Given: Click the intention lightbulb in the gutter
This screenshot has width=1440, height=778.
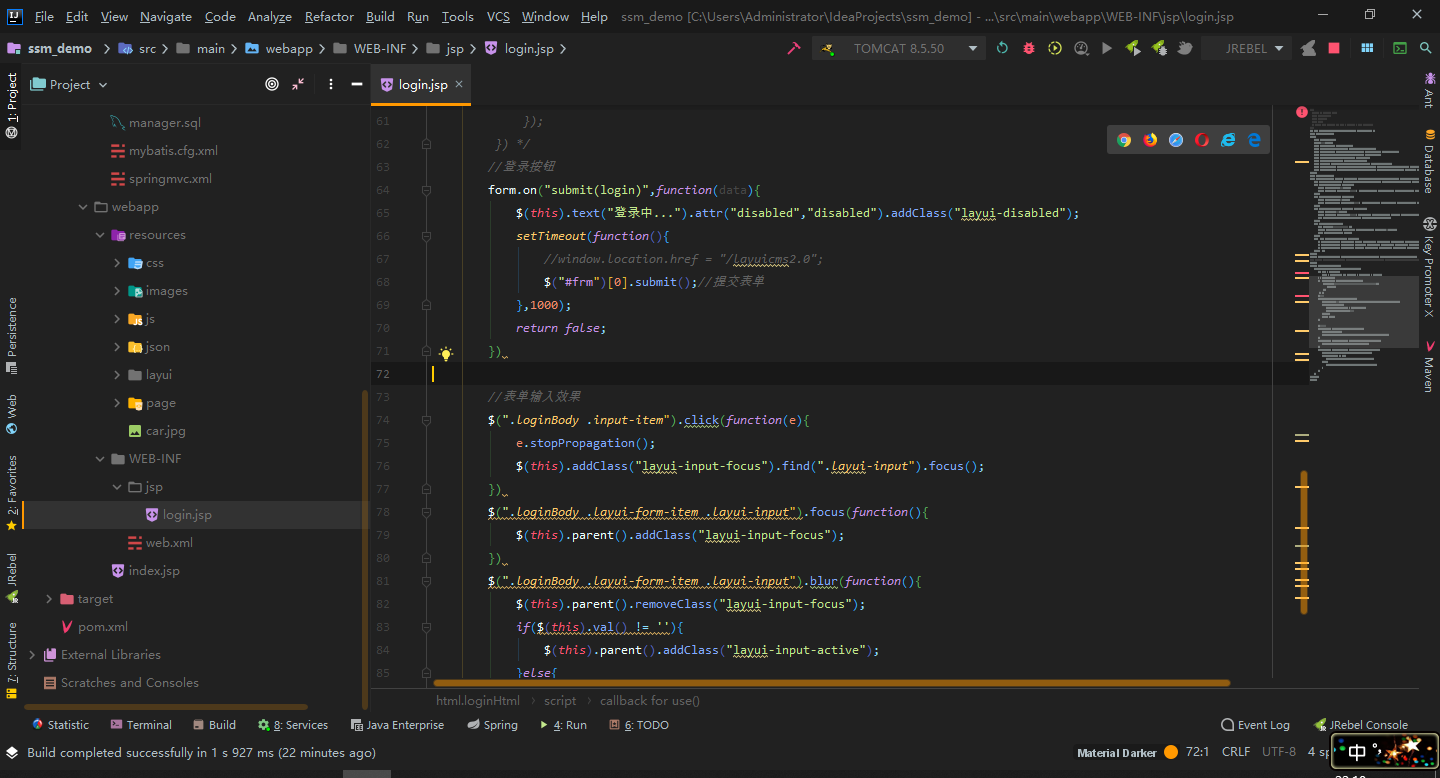Looking at the screenshot, I should [446, 352].
